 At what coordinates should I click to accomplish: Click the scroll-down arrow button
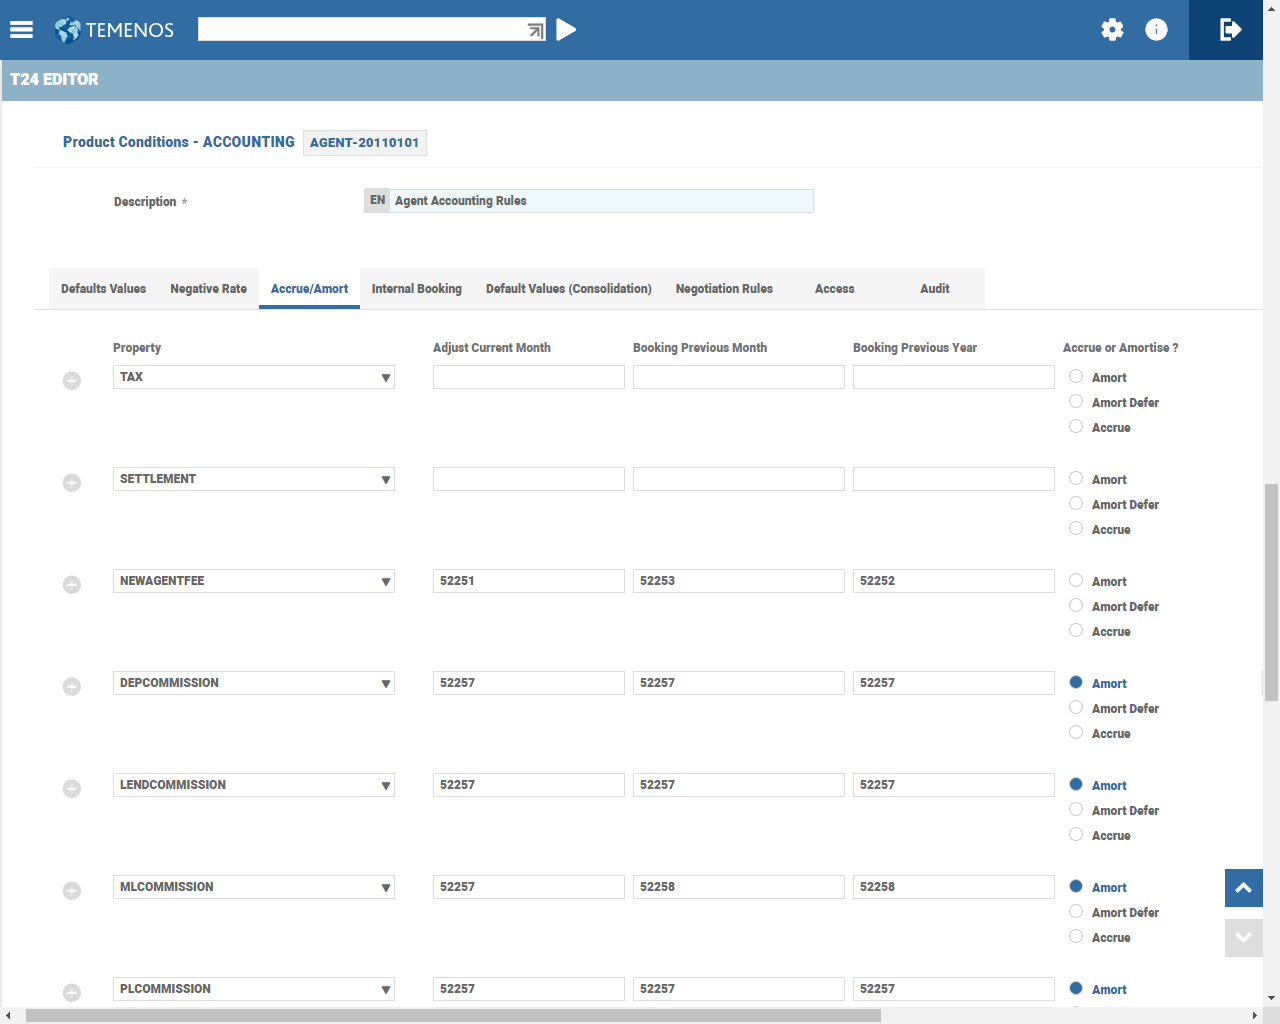[x=1243, y=938]
